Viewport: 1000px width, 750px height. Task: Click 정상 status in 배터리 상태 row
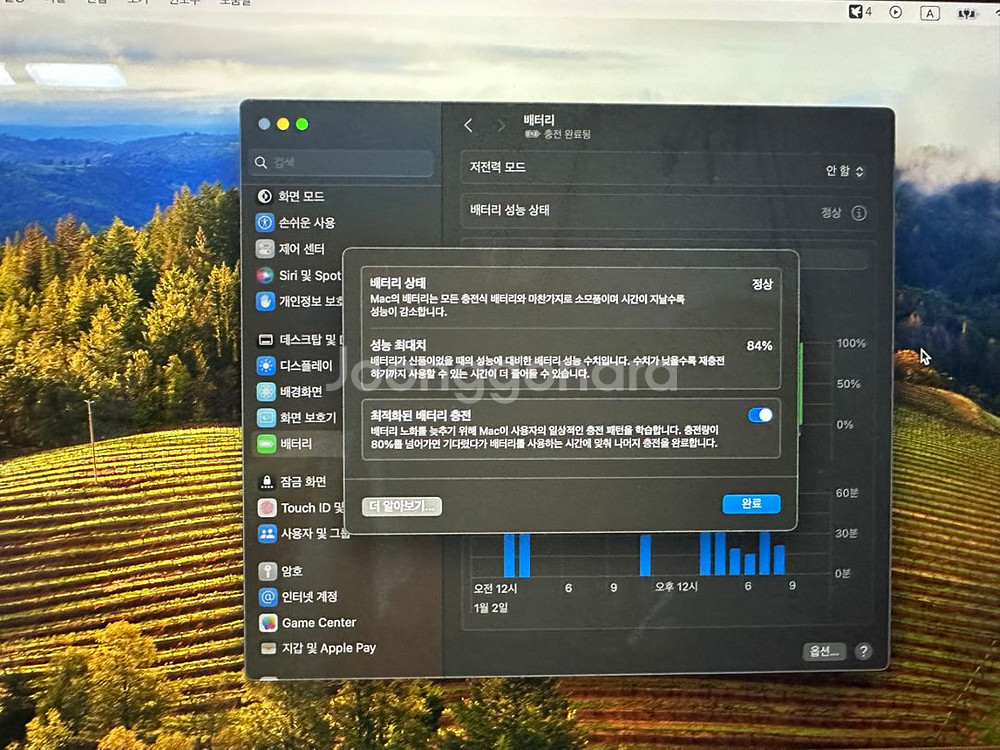(762, 284)
